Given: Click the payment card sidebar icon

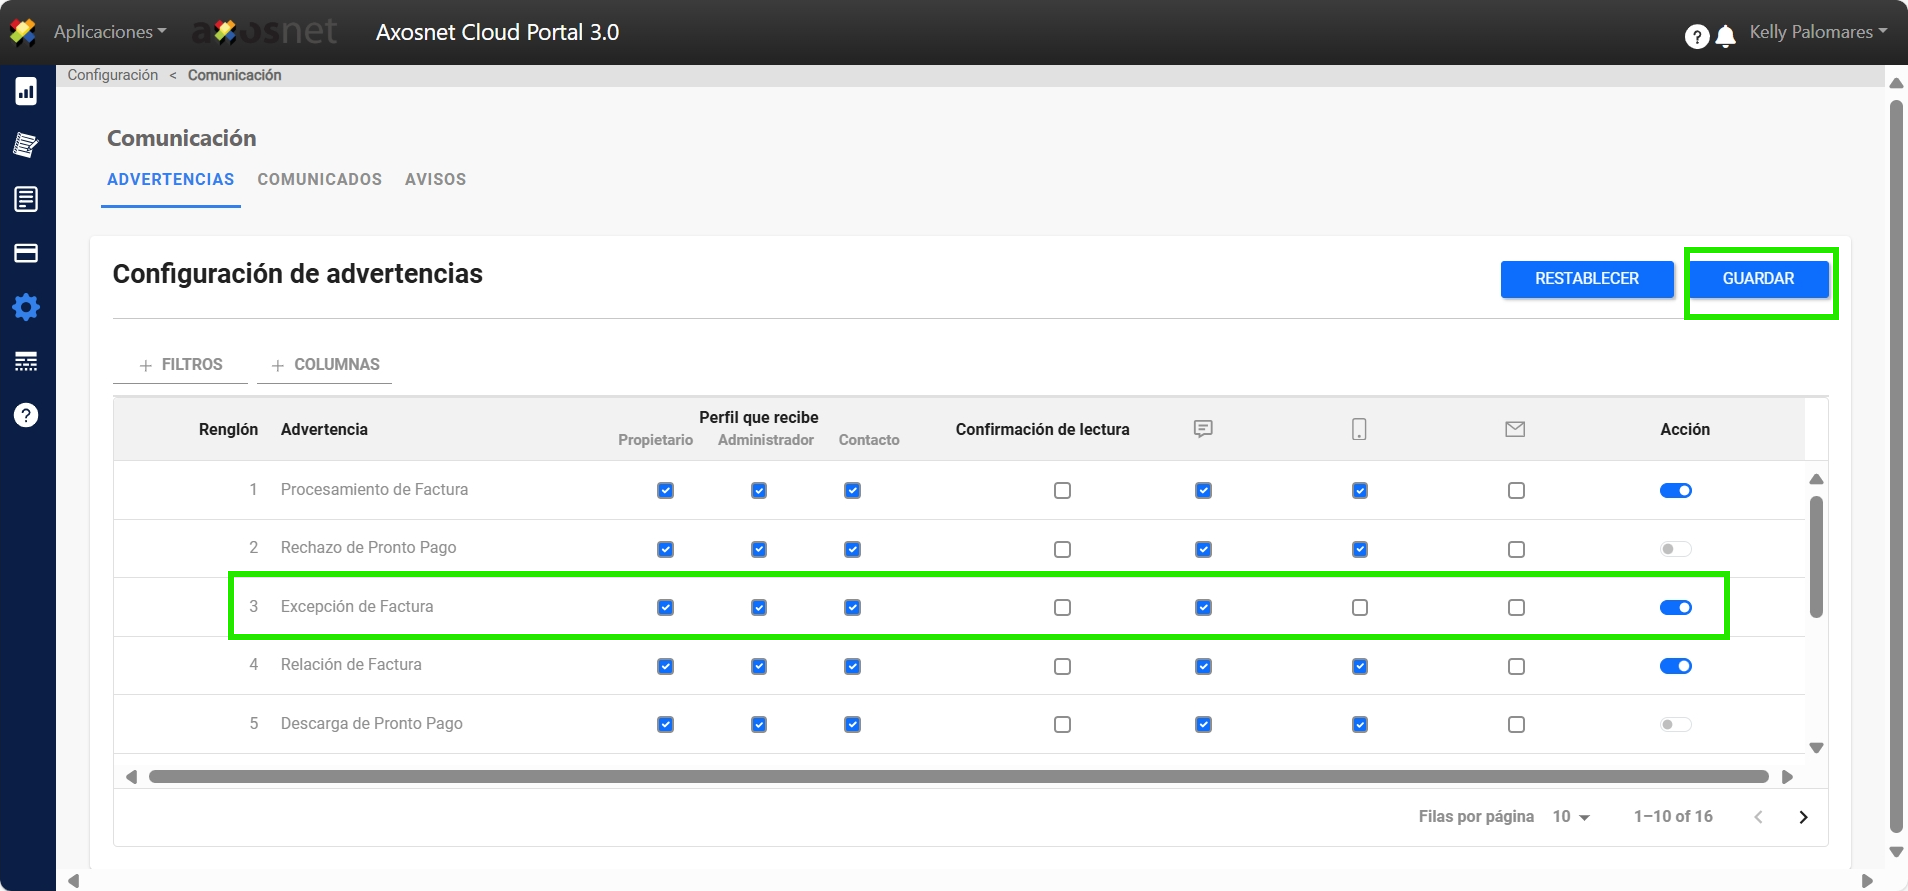Looking at the screenshot, I should 26,253.
